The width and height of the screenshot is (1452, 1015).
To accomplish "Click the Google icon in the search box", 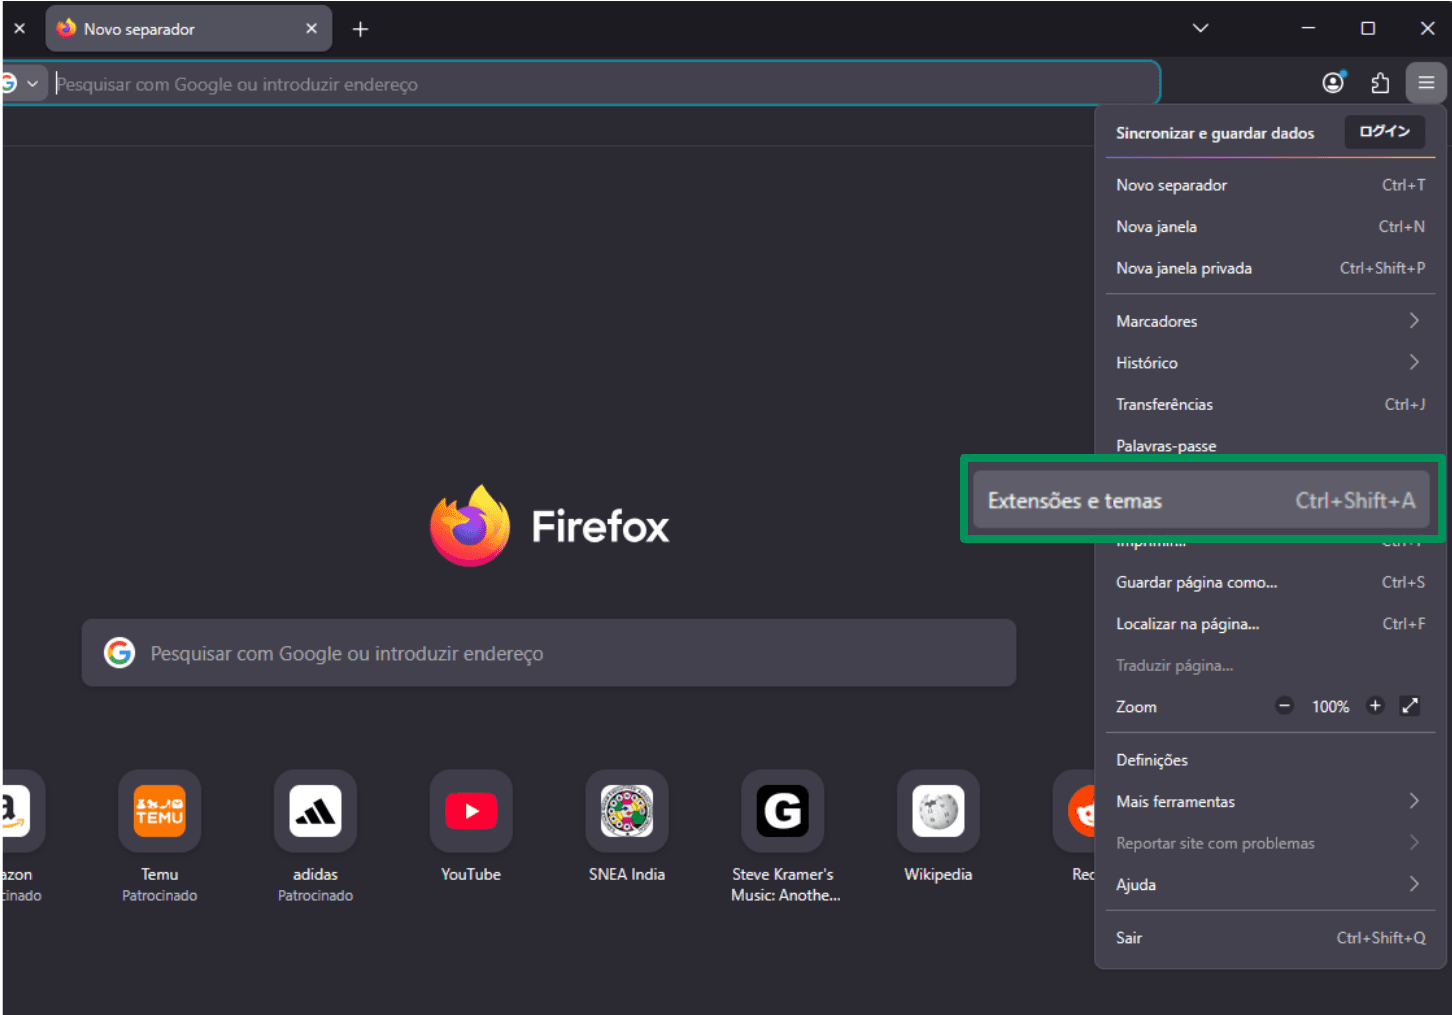I will point(119,653).
